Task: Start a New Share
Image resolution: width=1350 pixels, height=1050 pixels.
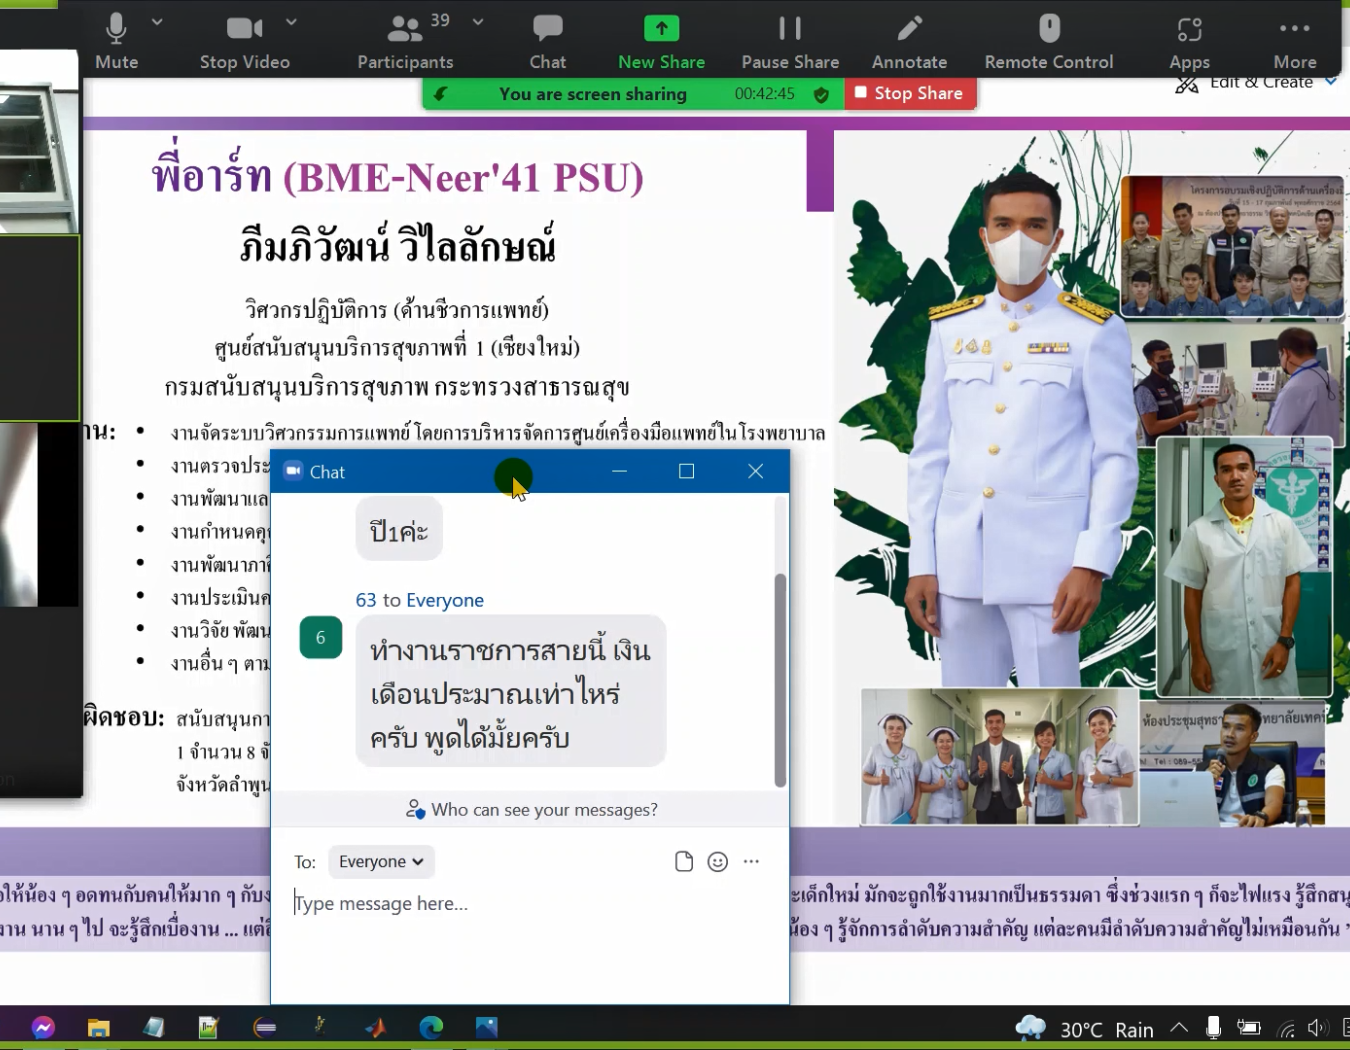Action: 661,41
